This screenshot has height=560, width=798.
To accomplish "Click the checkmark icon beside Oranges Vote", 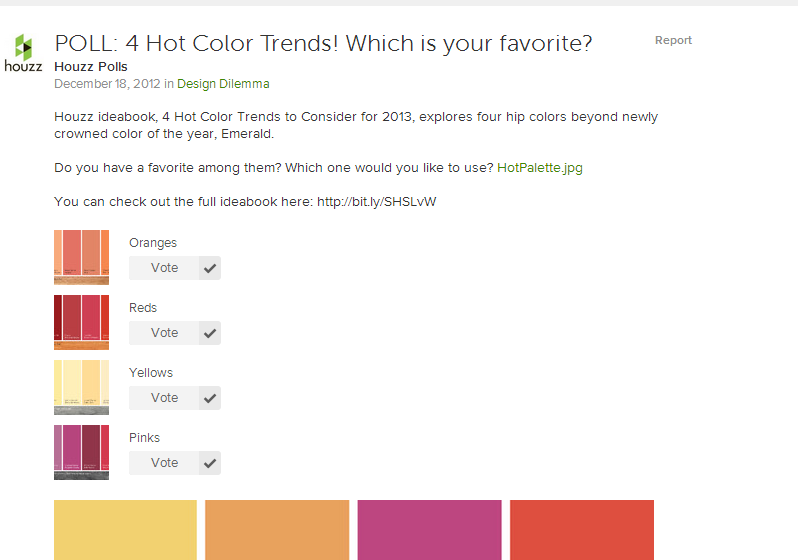I will point(210,268).
